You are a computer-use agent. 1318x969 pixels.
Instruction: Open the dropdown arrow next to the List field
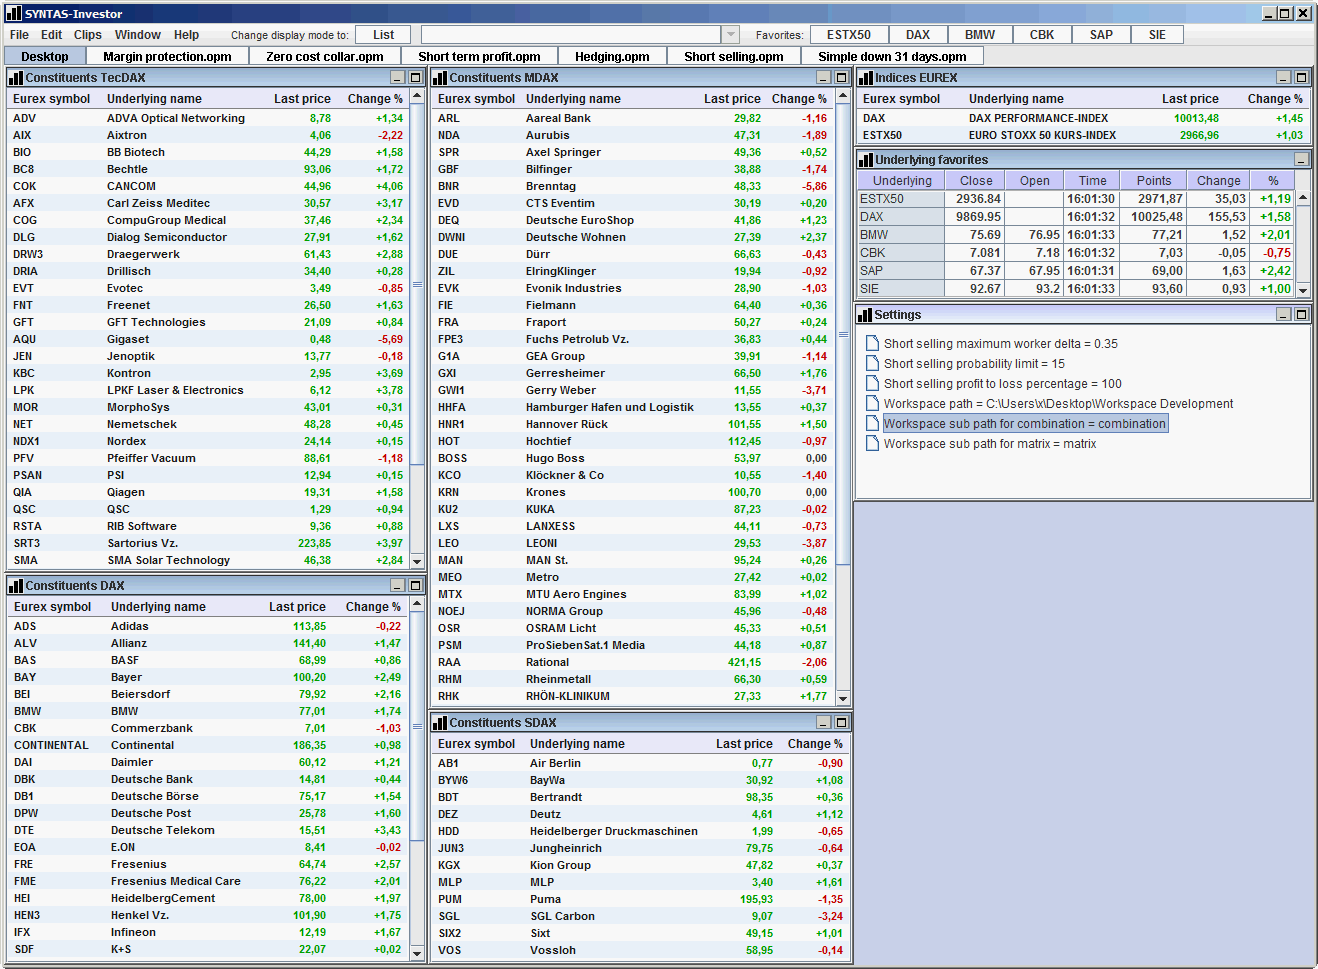pyautogui.click(x=731, y=35)
